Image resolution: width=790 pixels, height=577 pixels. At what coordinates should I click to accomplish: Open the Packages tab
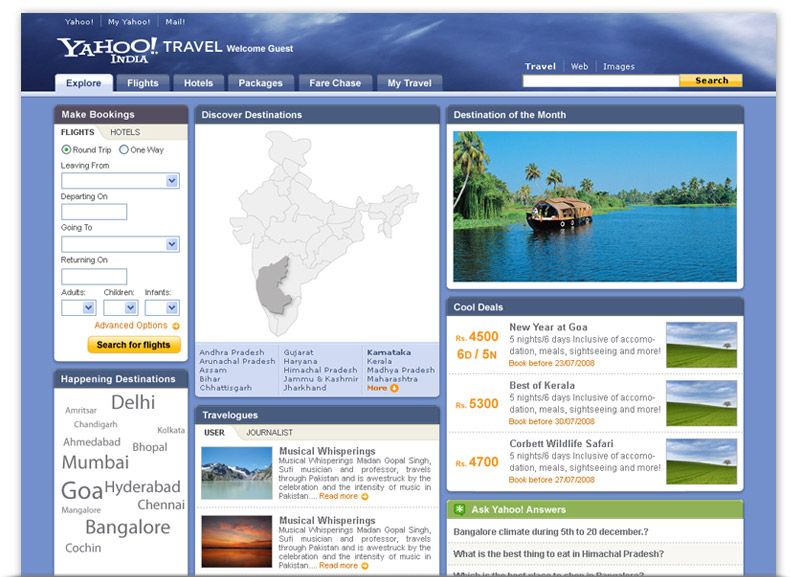[x=260, y=83]
